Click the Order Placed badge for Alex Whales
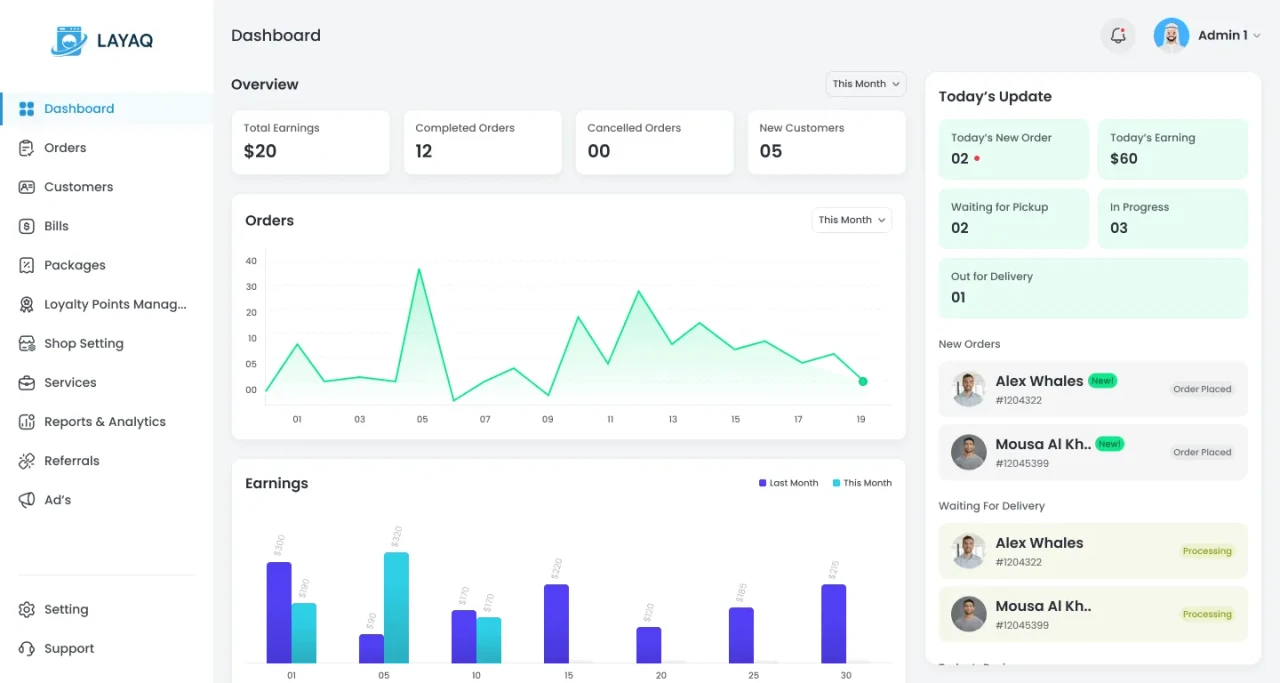 [1203, 389]
